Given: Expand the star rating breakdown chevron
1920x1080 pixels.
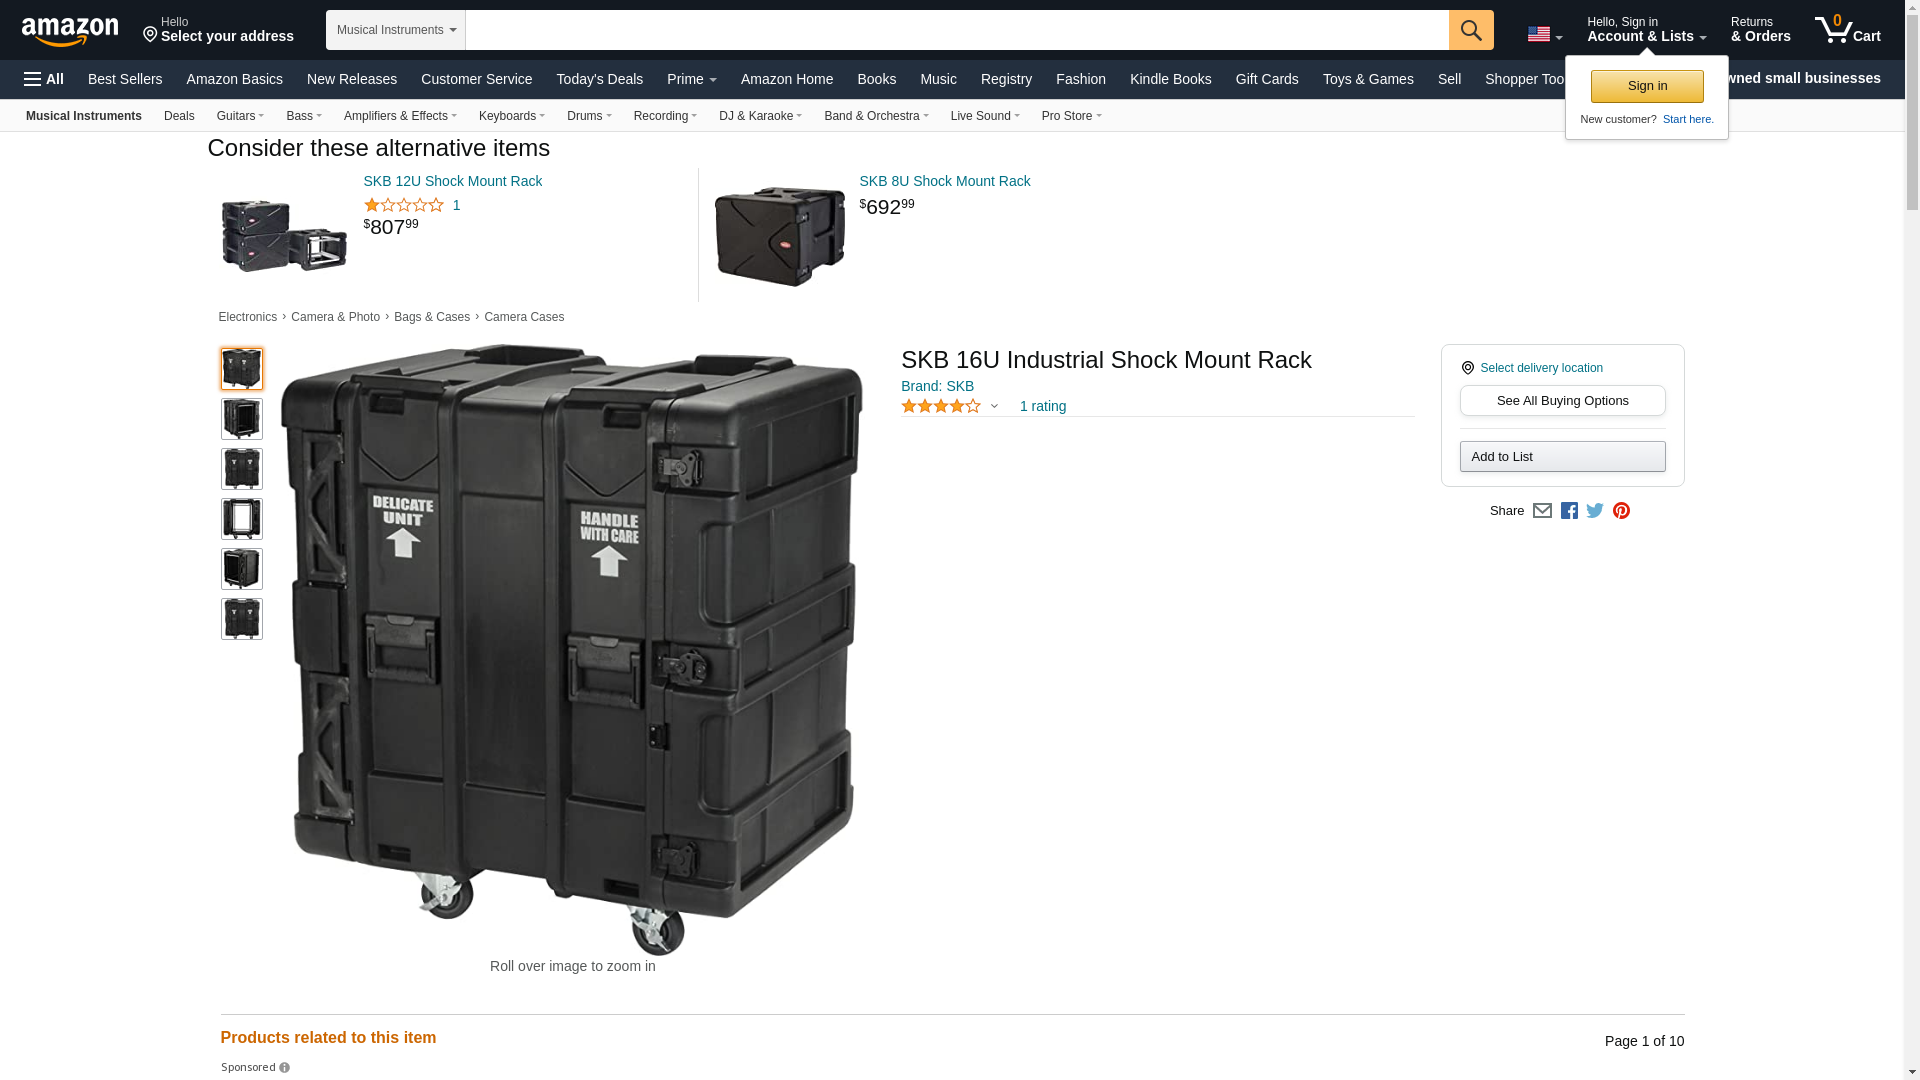Looking at the screenshot, I should pos(994,406).
